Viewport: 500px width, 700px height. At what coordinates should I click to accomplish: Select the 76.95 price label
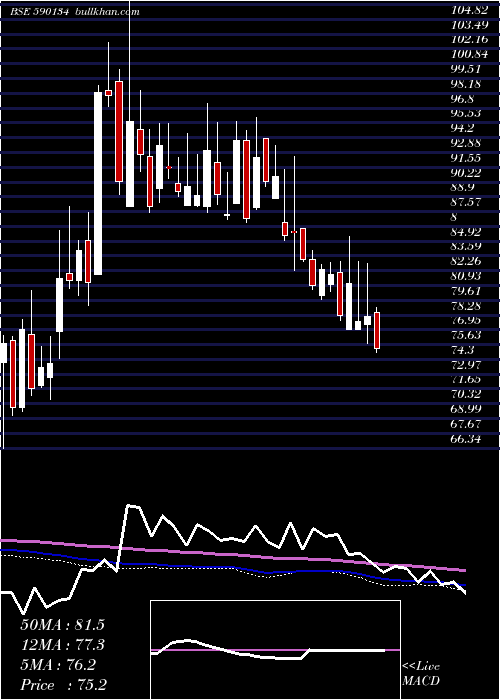[466, 321]
